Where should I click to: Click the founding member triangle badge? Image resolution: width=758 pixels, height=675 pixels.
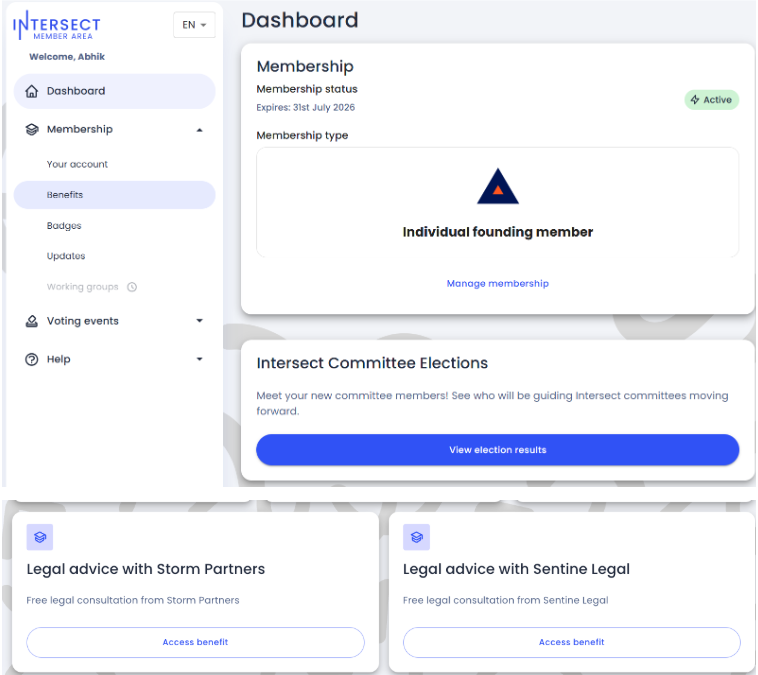[497, 188]
